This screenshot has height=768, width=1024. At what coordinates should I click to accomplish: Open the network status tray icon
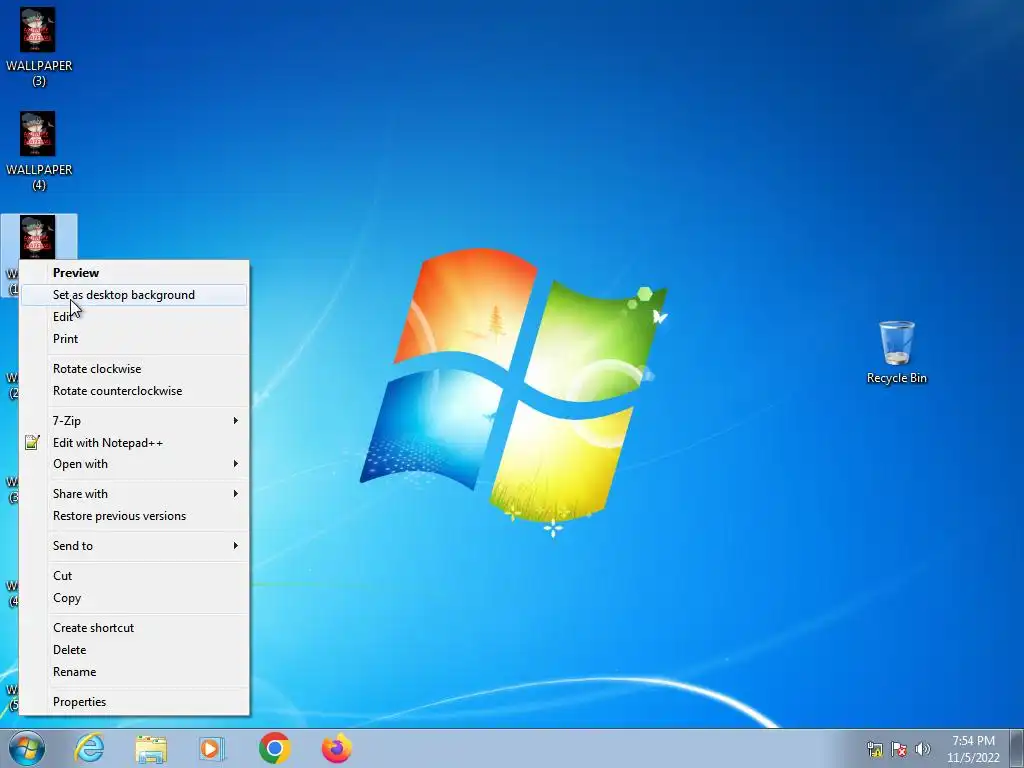coord(874,749)
